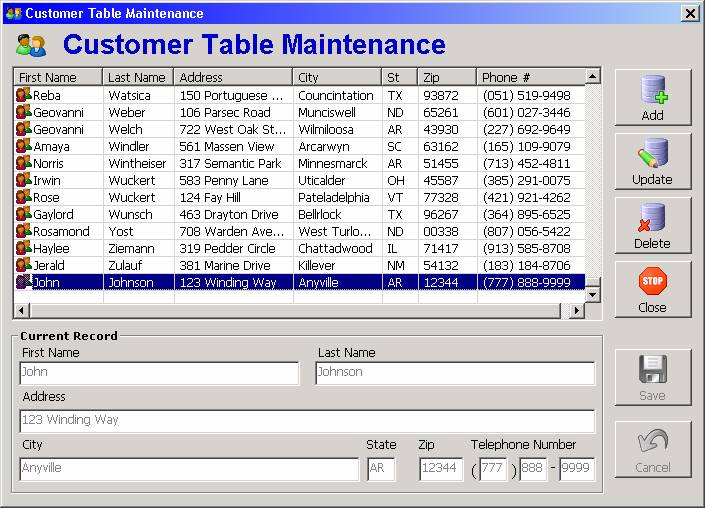Sort by the Last Name column header
The image size is (705, 508).
138,77
